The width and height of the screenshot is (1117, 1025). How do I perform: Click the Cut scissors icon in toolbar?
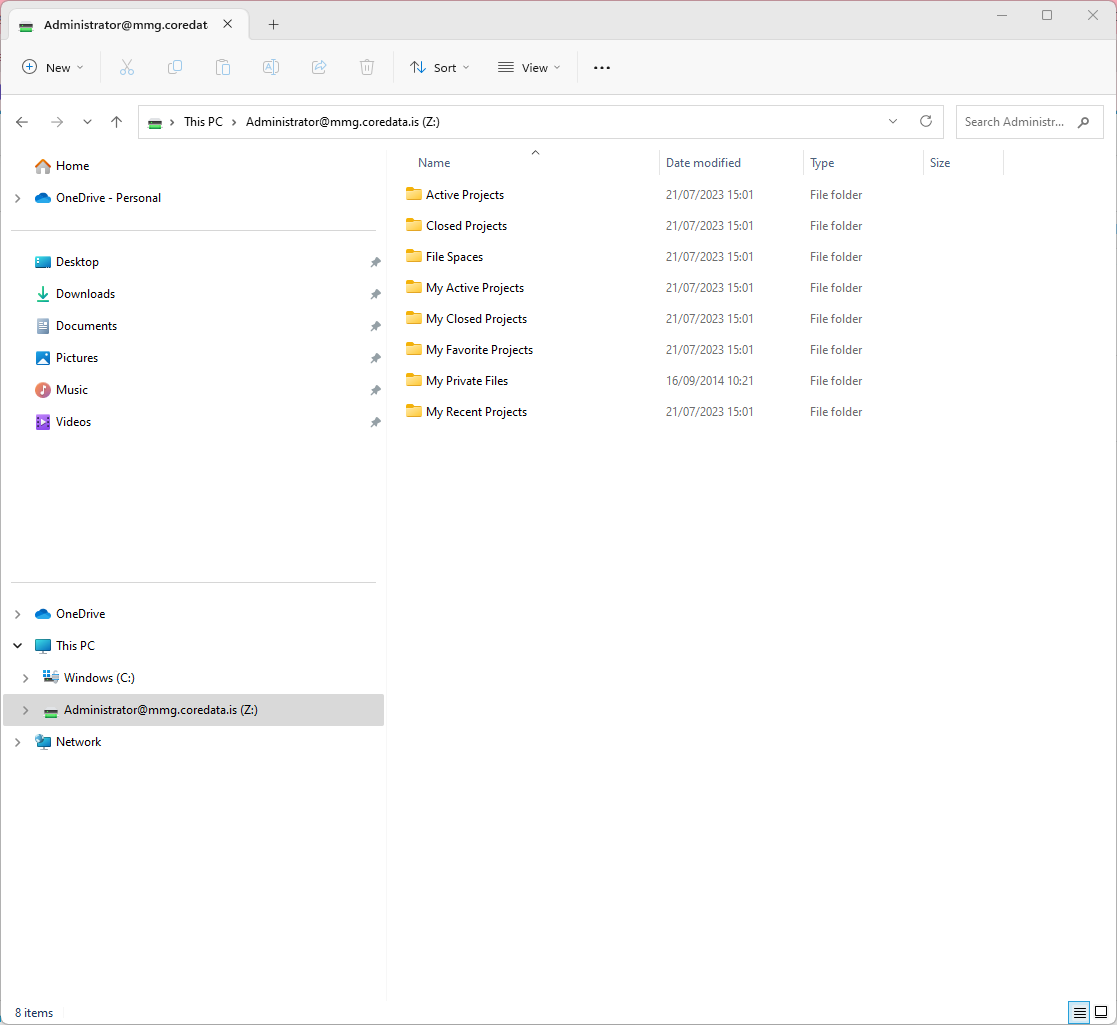127,67
